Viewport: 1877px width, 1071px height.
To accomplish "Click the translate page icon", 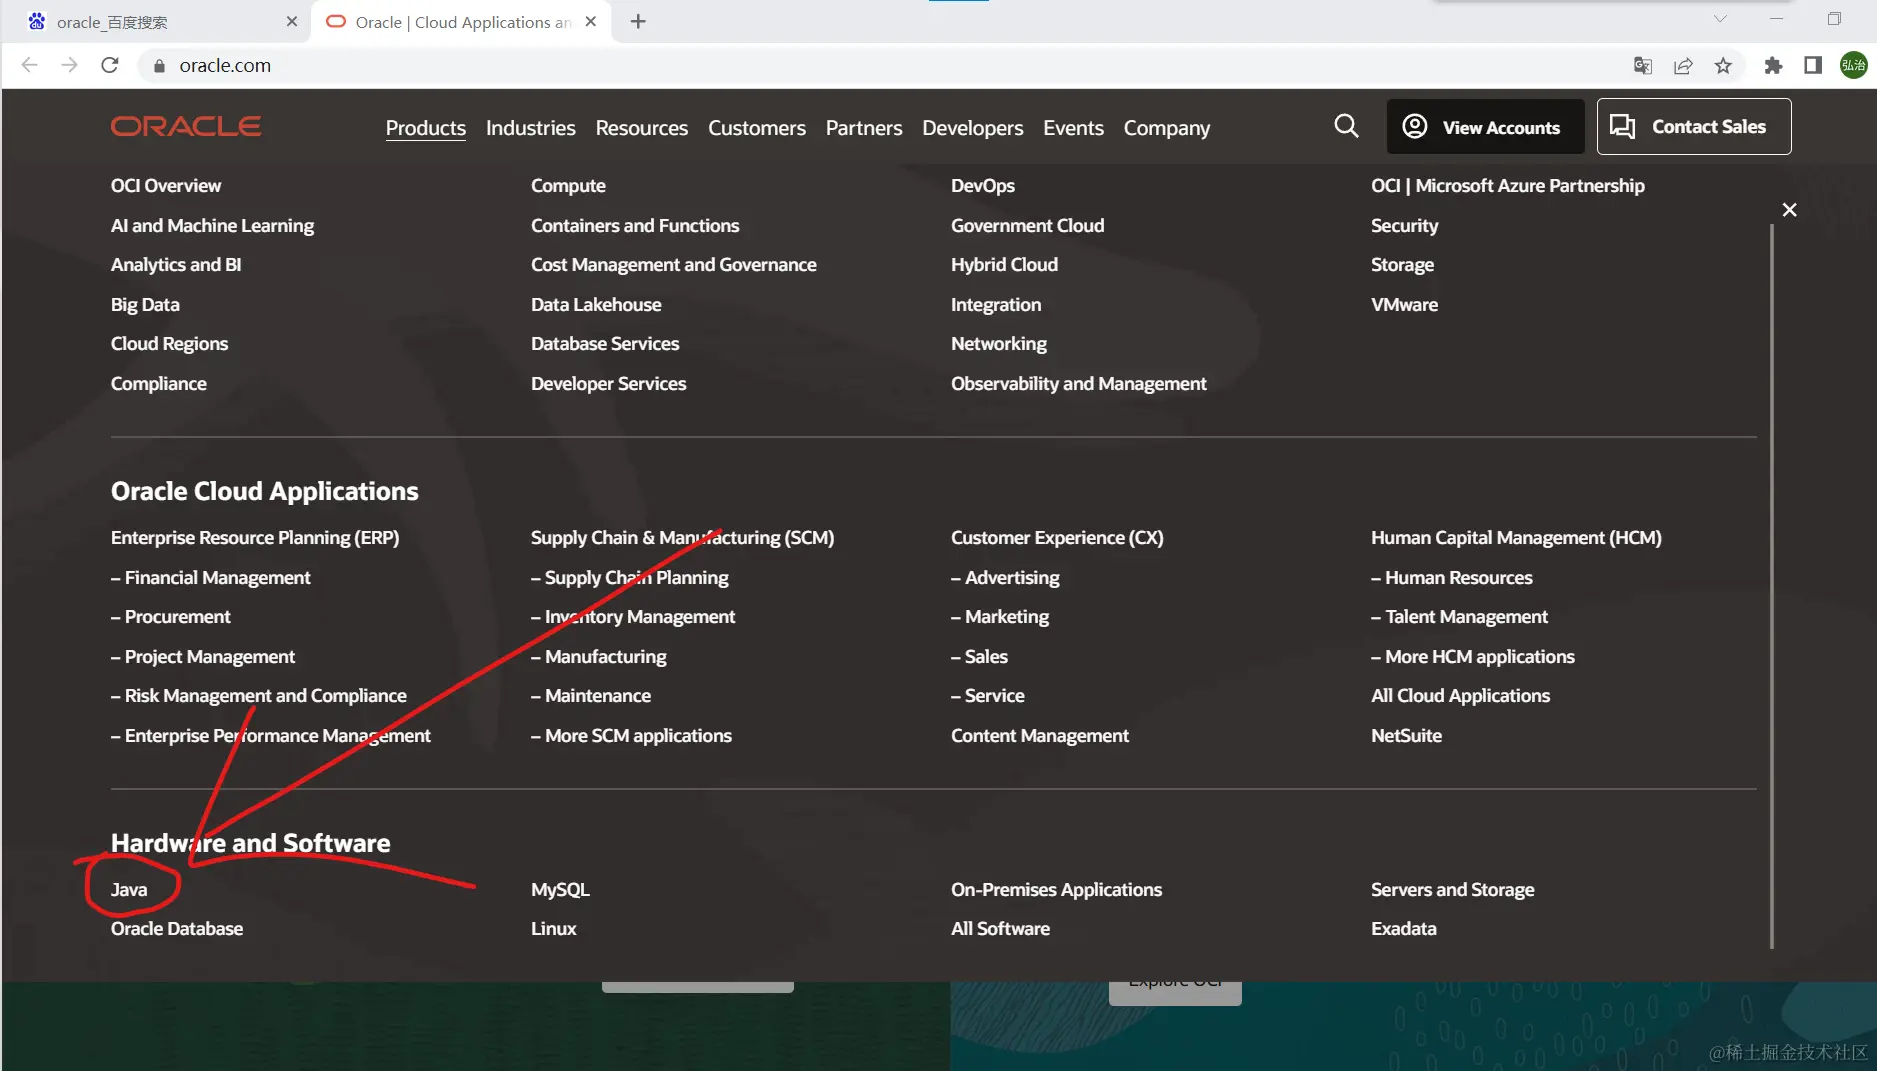I will point(1642,65).
